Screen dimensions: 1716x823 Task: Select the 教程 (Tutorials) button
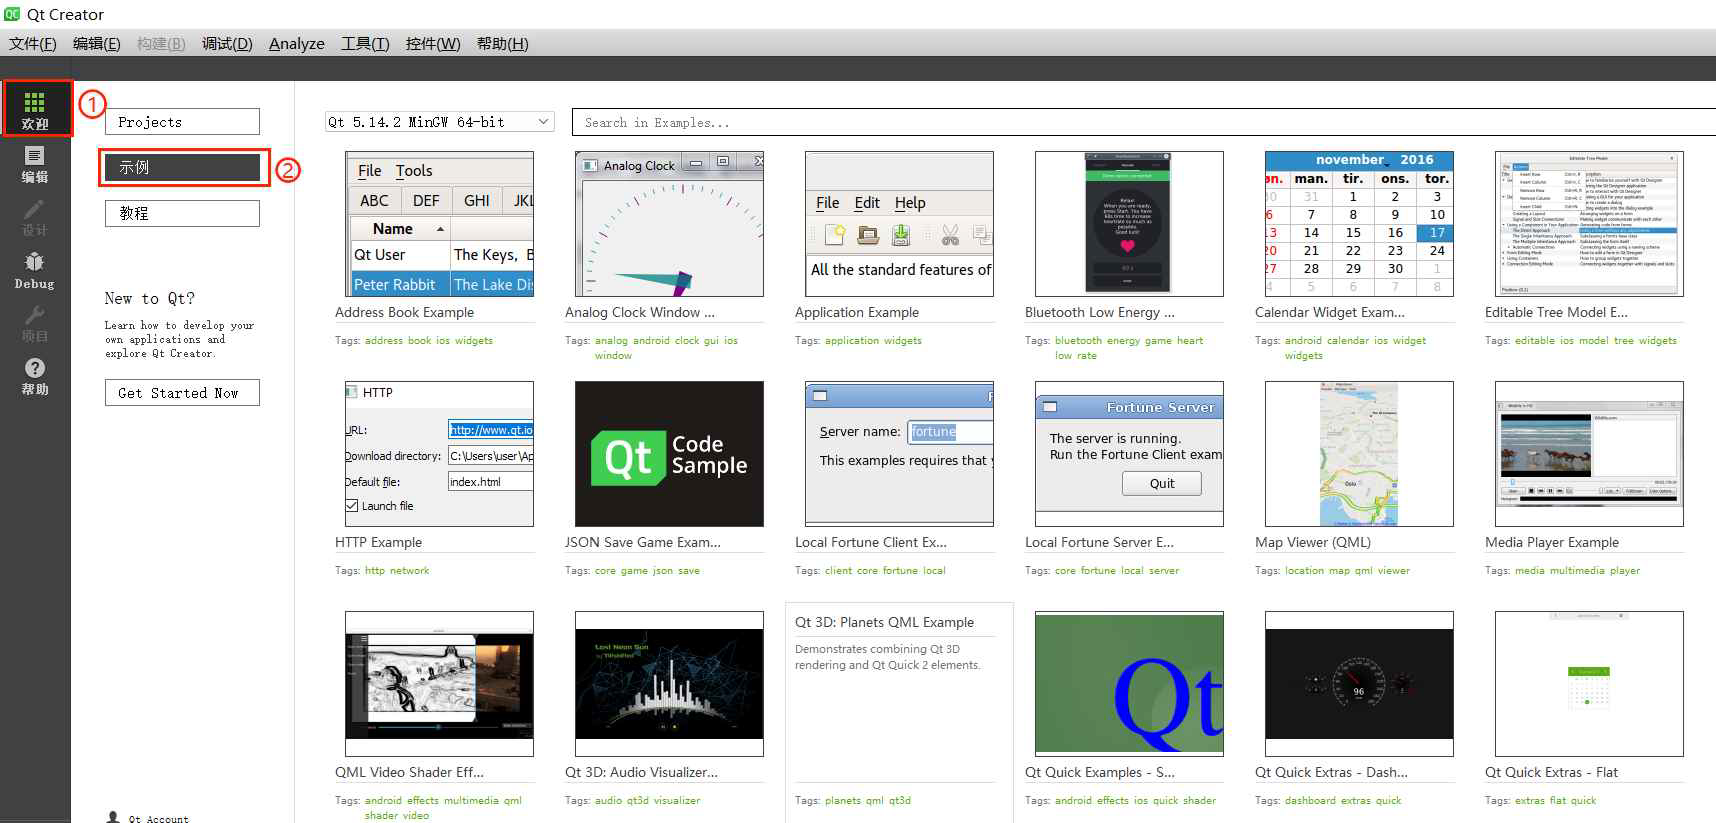182,213
